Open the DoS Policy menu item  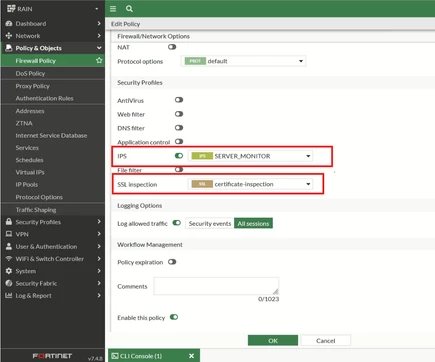(x=53, y=73)
